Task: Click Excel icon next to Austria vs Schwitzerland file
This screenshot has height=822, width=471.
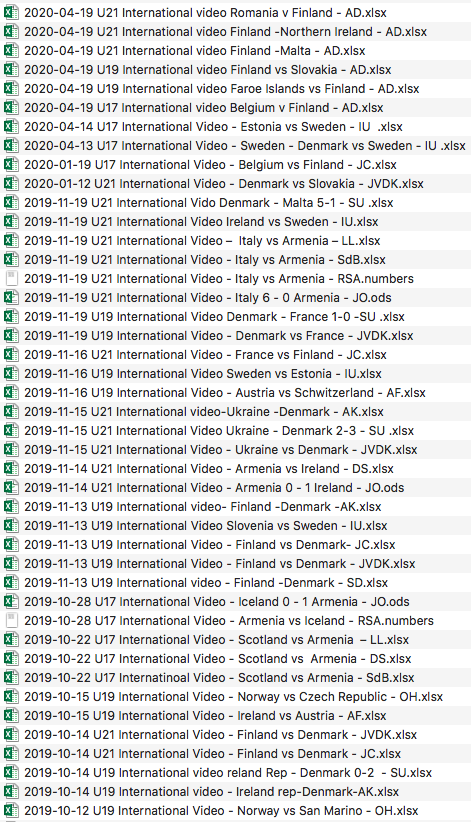Action: 11,393
